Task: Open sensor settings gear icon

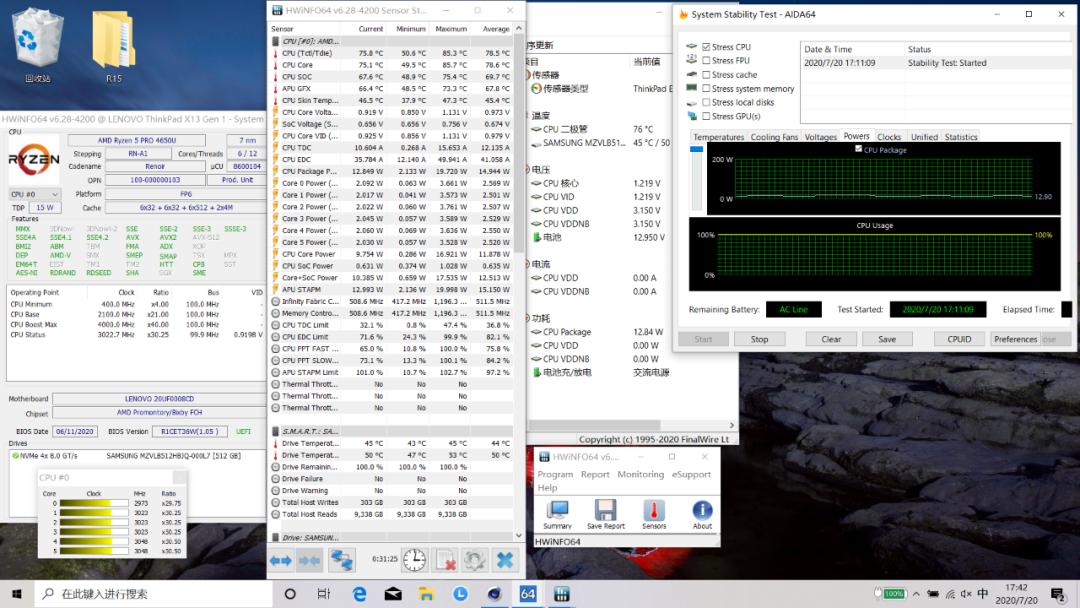Action: click(x=475, y=560)
